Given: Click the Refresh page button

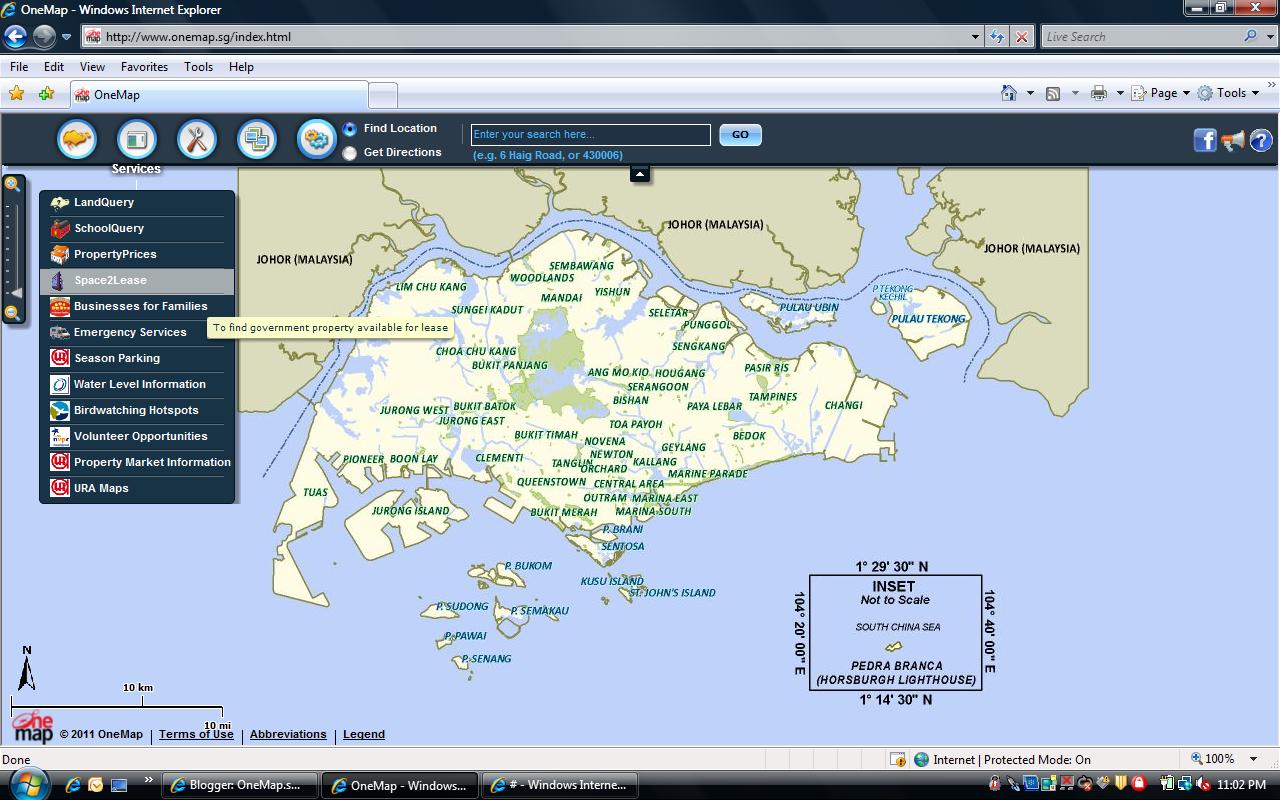Looking at the screenshot, I should tap(997, 37).
